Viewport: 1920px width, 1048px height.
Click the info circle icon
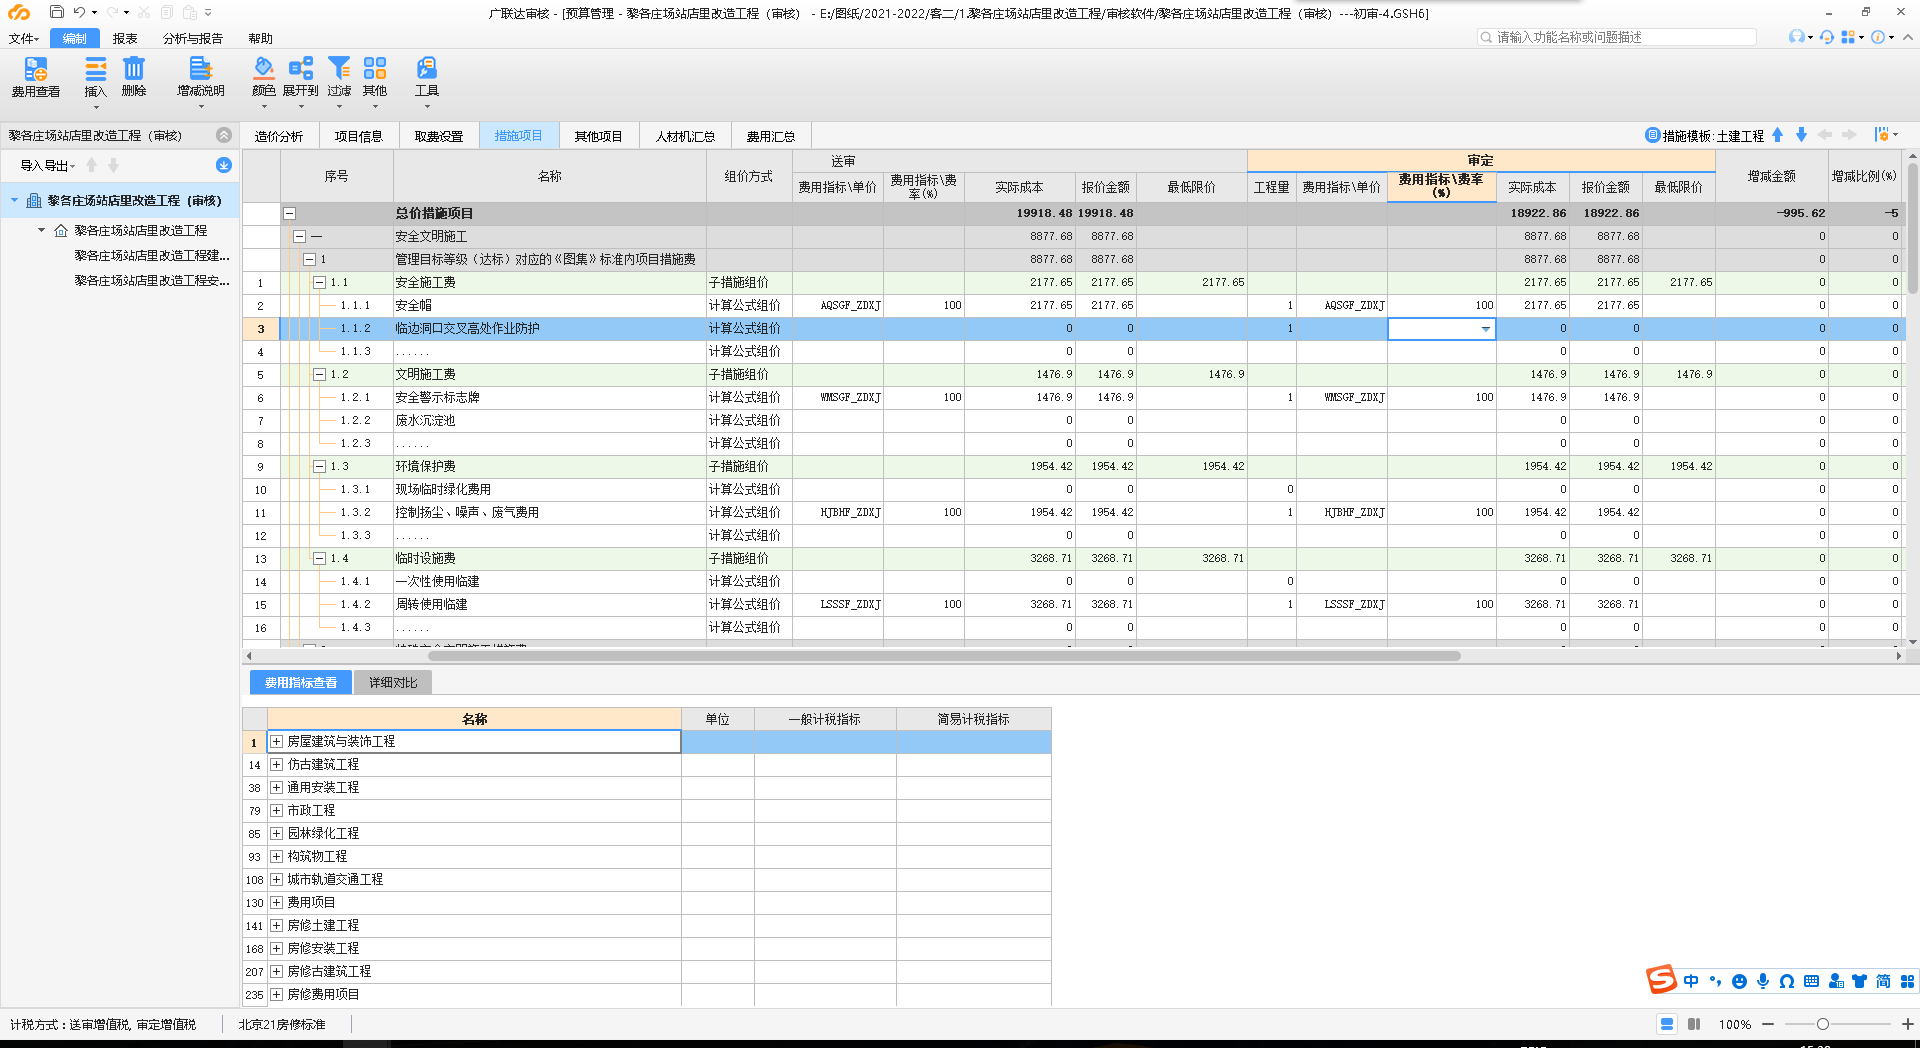pyautogui.click(x=1878, y=37)
